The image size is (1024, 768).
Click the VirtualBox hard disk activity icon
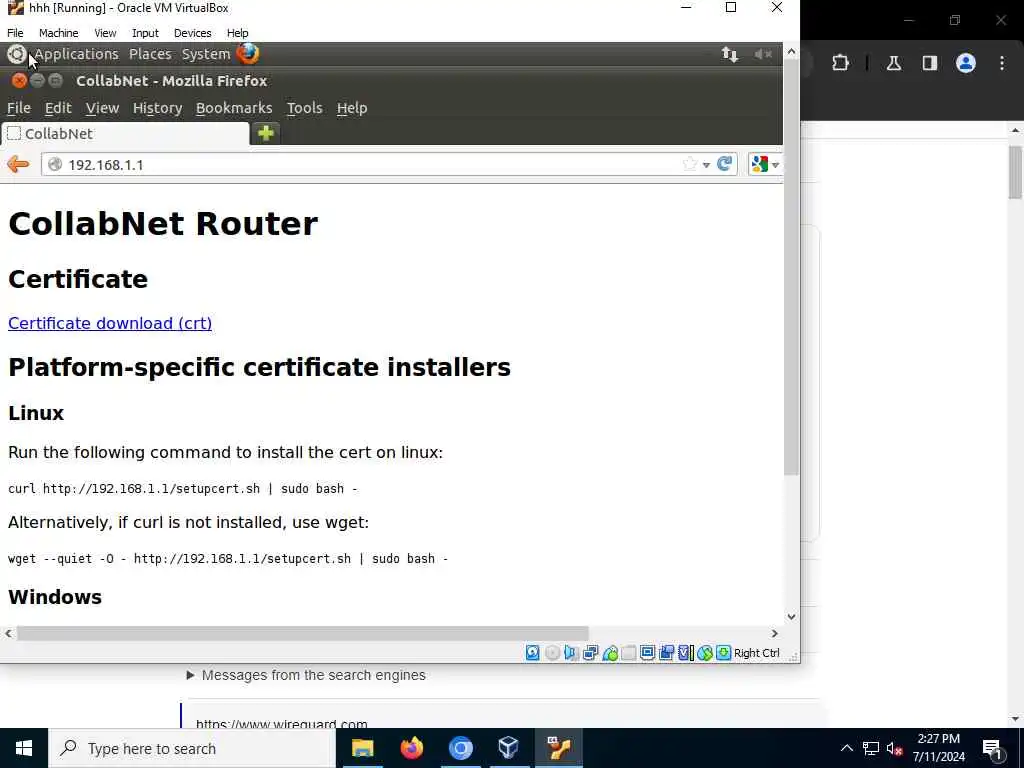coord(533,652)
